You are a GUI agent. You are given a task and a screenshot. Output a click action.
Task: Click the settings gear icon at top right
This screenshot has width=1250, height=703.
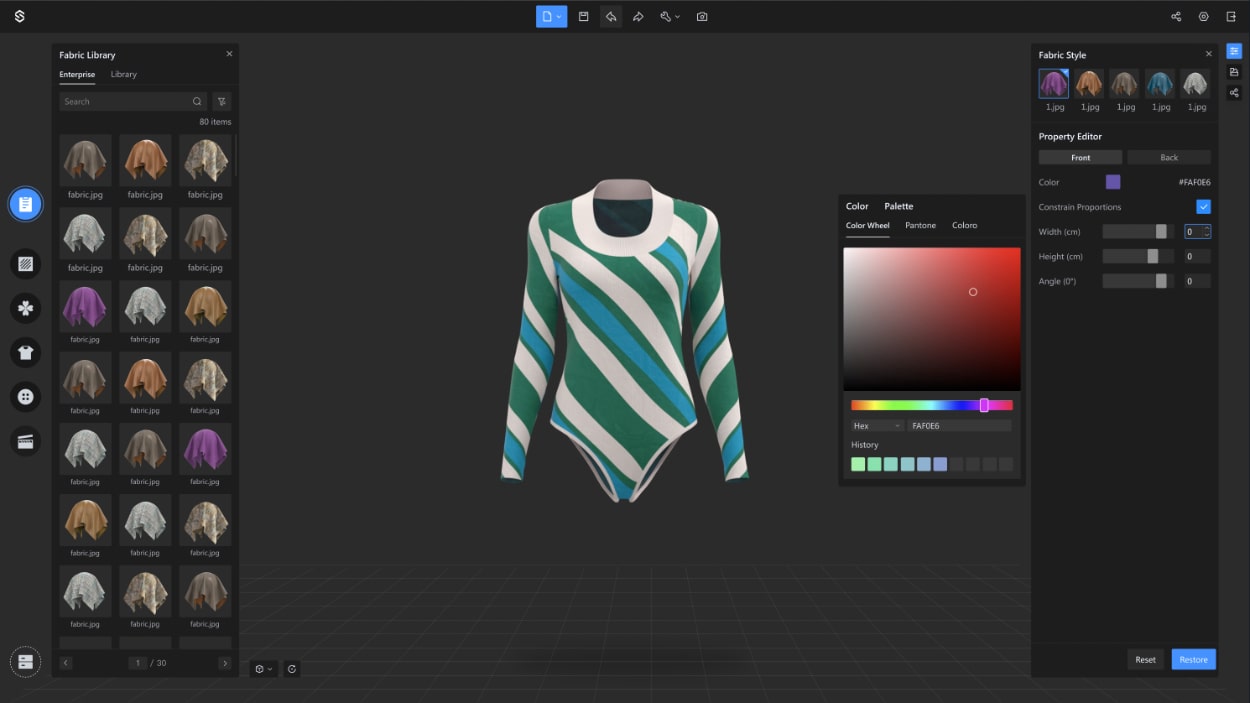pyautogui.click(x=1203, y=16)
